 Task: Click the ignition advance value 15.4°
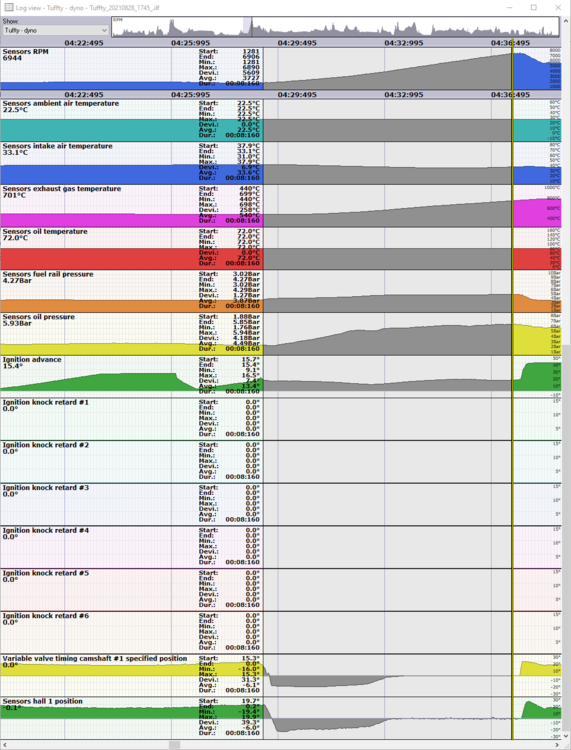(12, 366)
